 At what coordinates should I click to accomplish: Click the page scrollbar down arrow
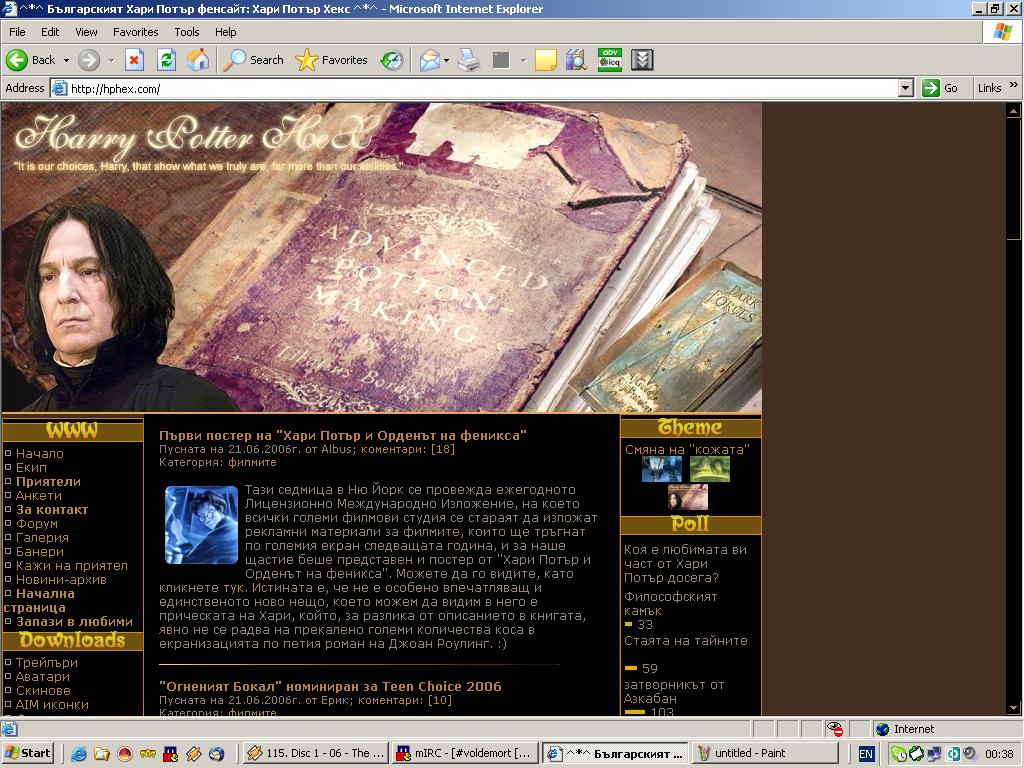(x=1013, y=708)
